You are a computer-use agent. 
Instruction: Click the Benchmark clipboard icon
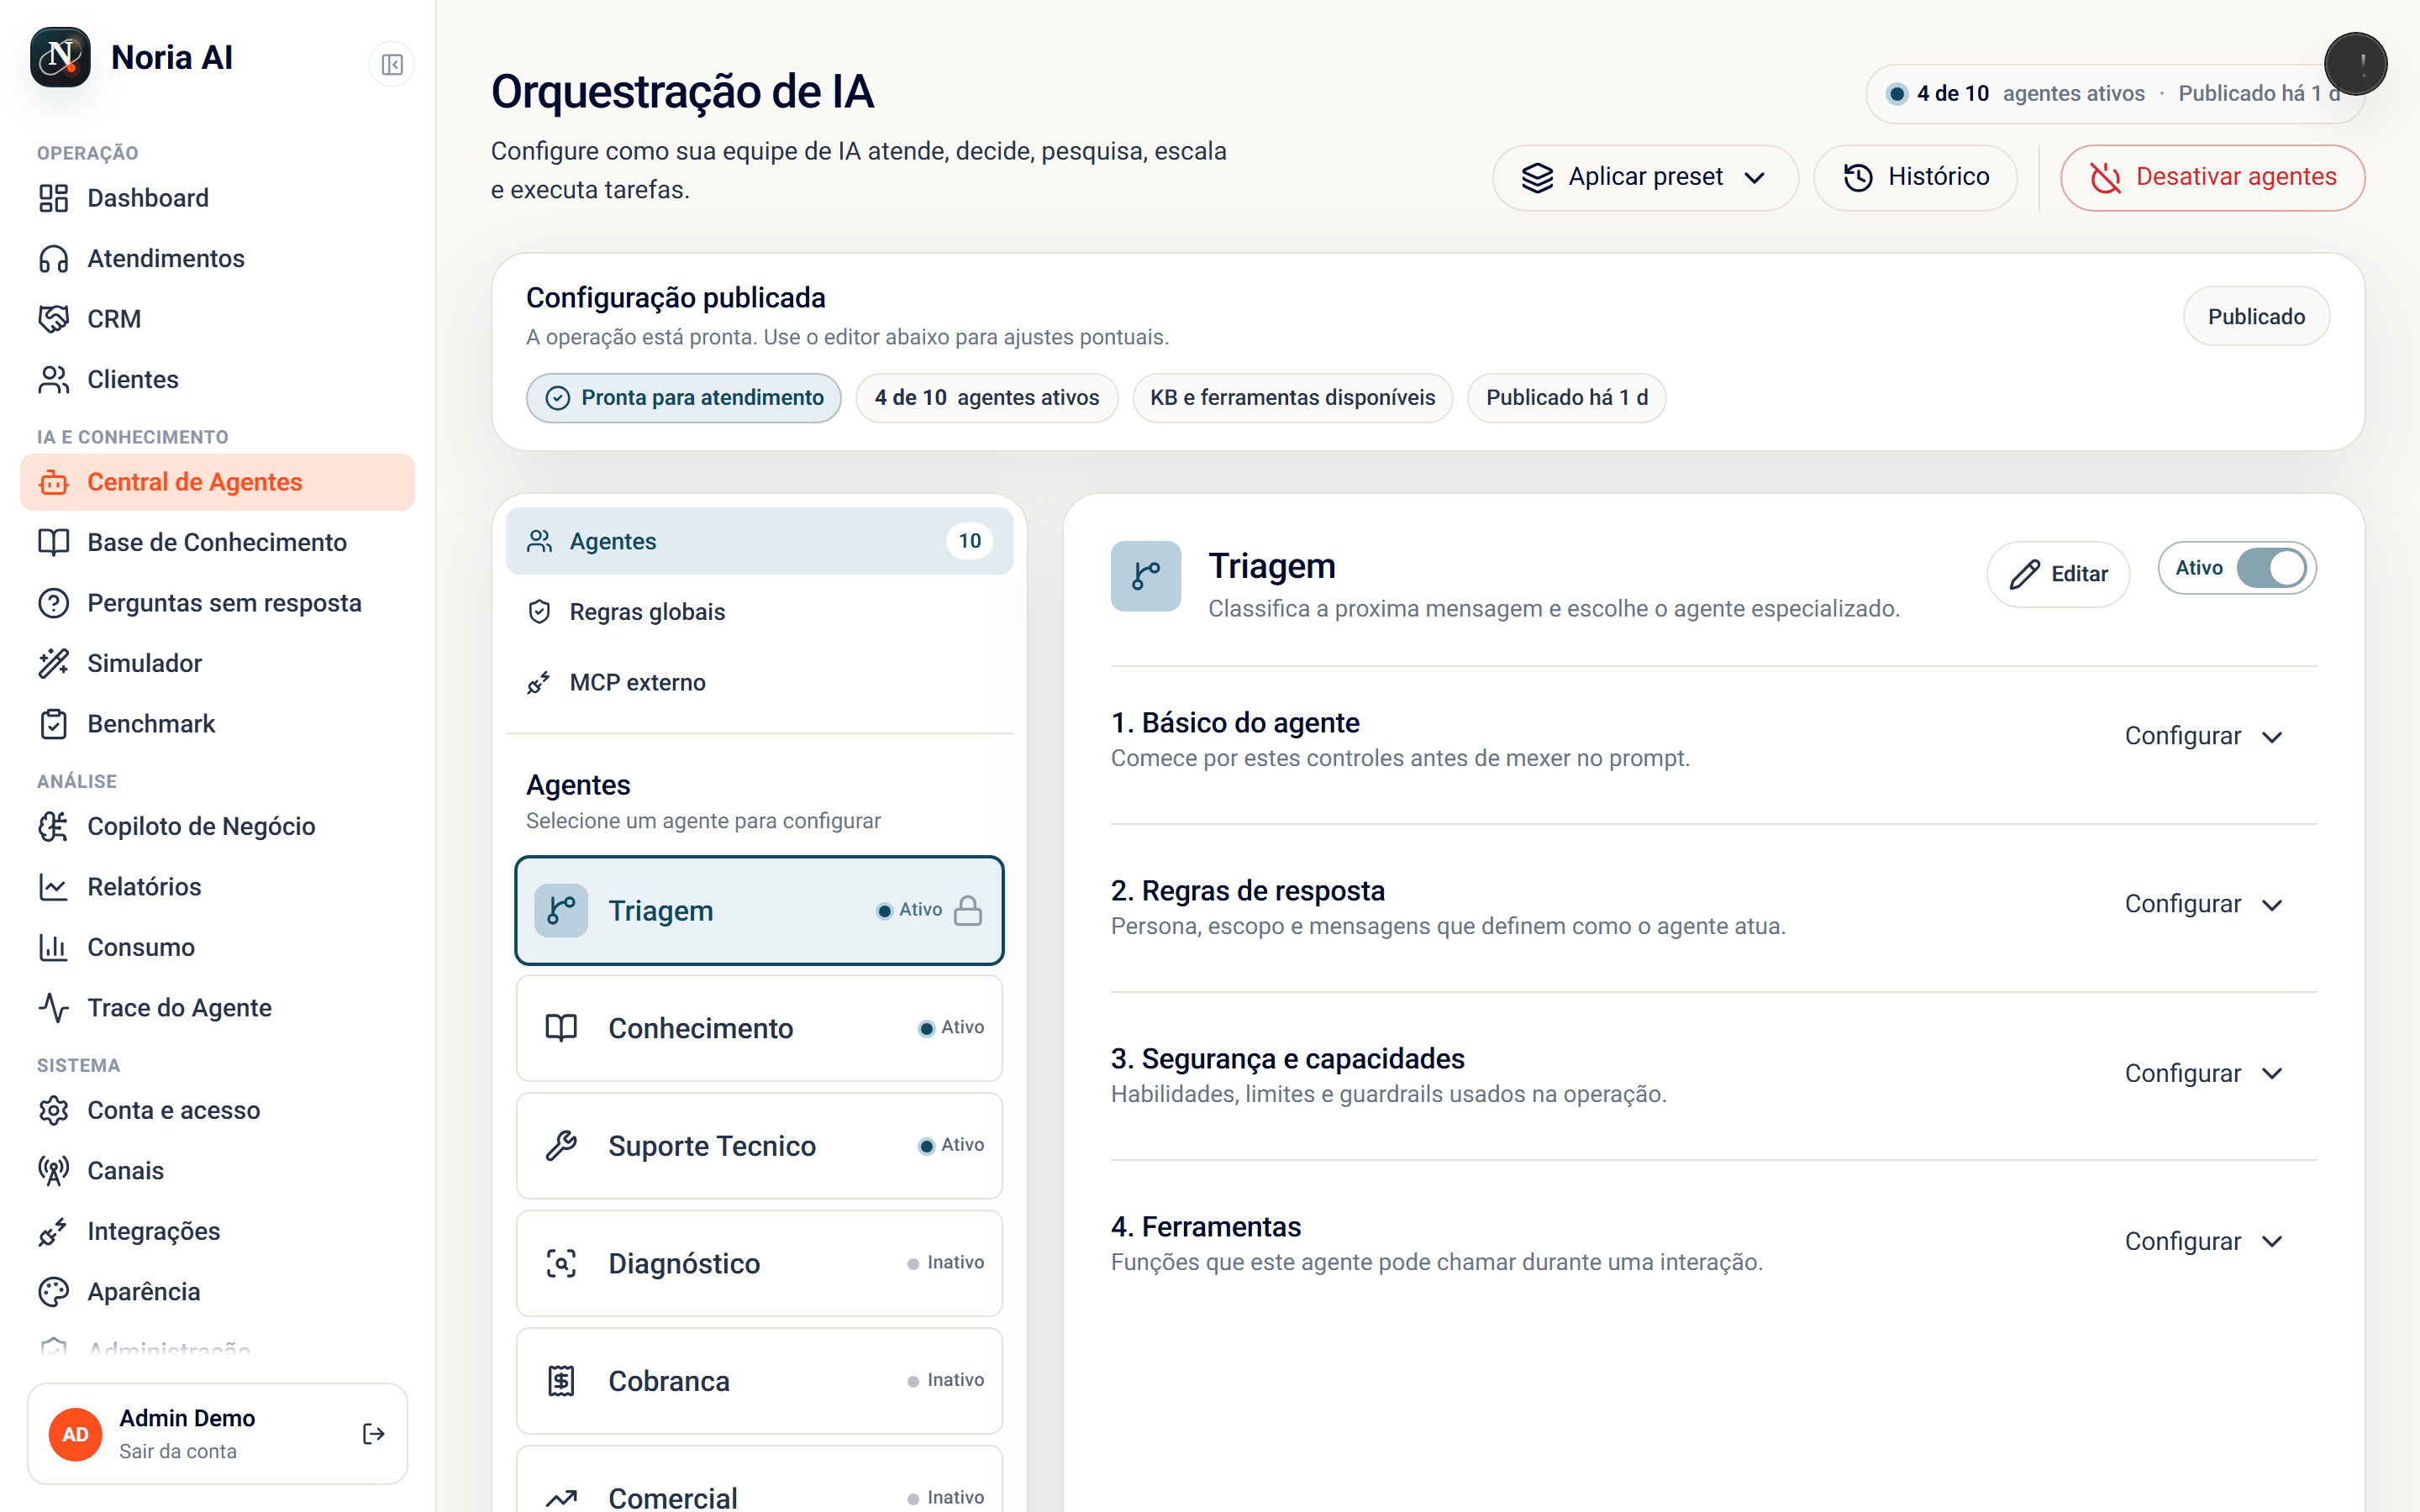pos(53,724)
